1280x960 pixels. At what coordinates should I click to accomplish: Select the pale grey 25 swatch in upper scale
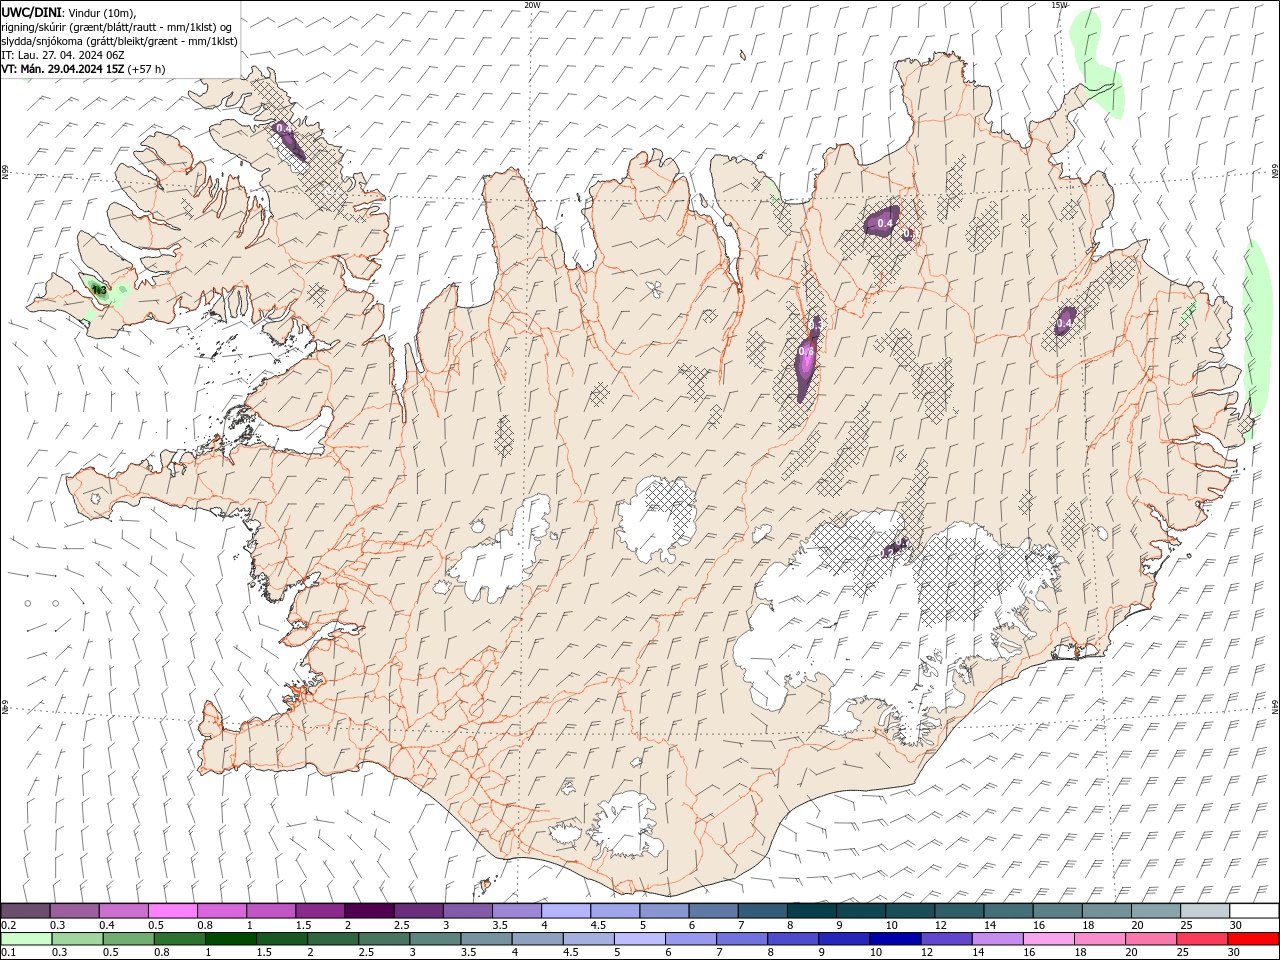(1205, 910)
